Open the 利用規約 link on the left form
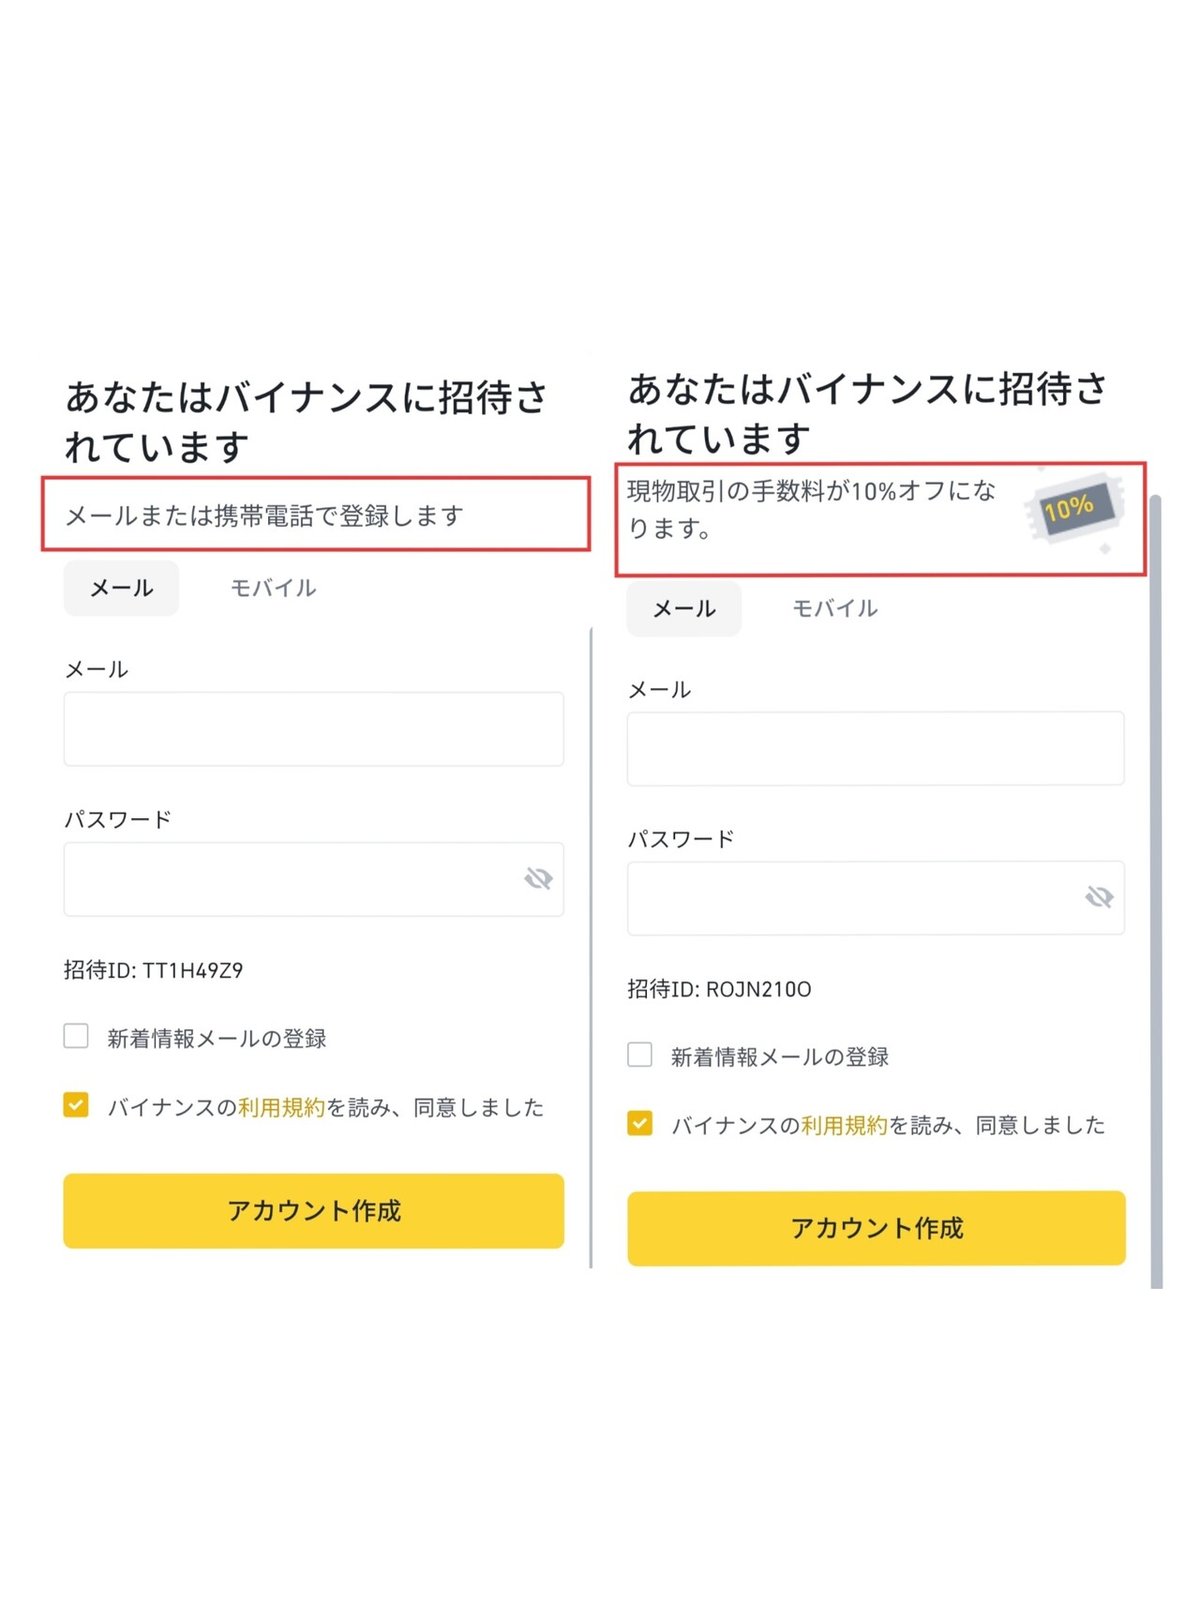The image size is (1200, 1600). pos(281,1107)
